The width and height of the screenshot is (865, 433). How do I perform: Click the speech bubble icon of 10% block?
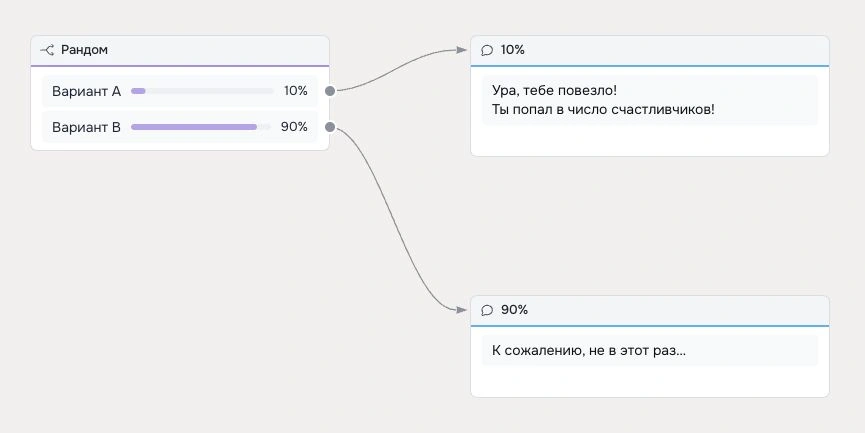click(x=487, y=50)
